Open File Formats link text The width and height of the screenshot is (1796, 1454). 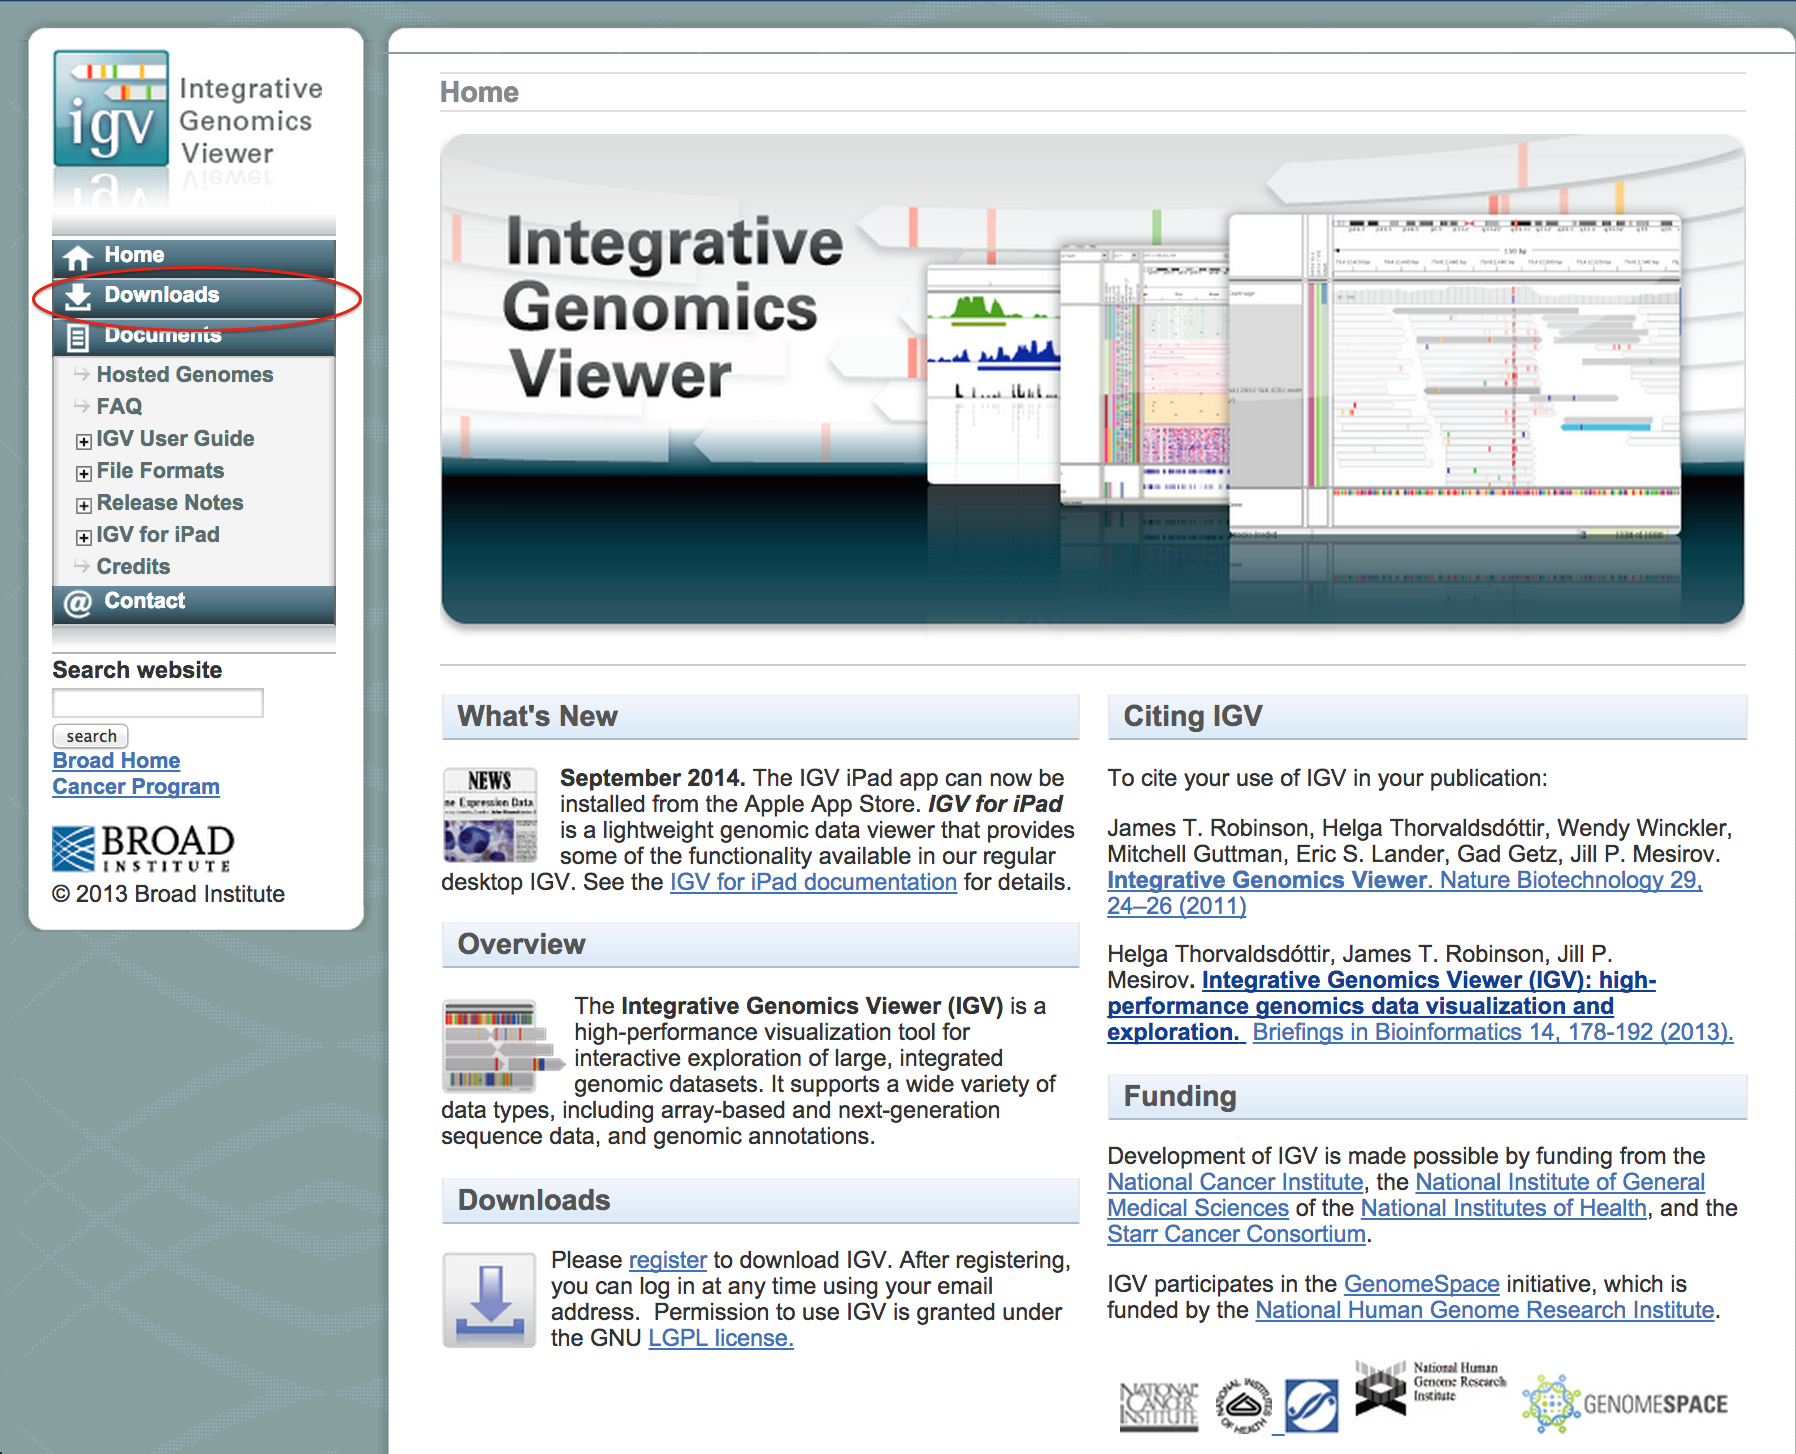click(x=160, y=471)
